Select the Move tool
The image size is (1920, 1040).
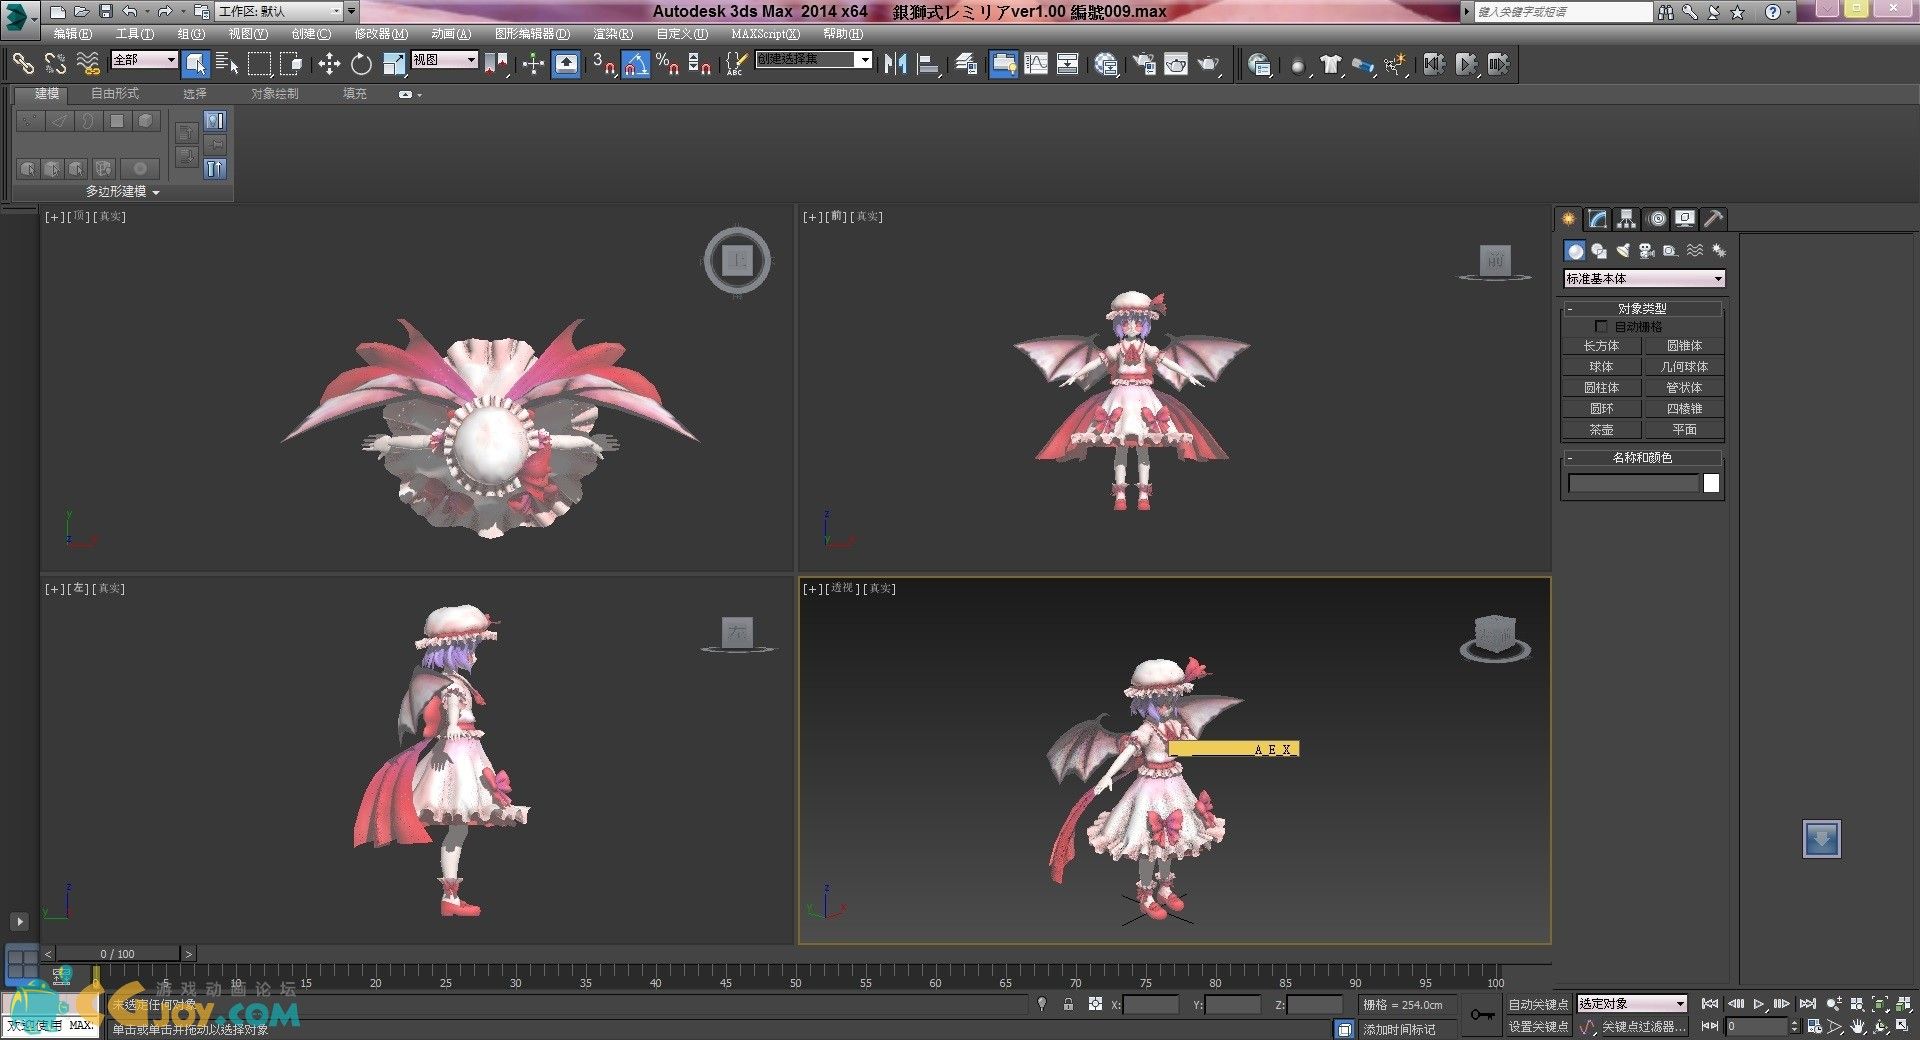tap(329, 64)
